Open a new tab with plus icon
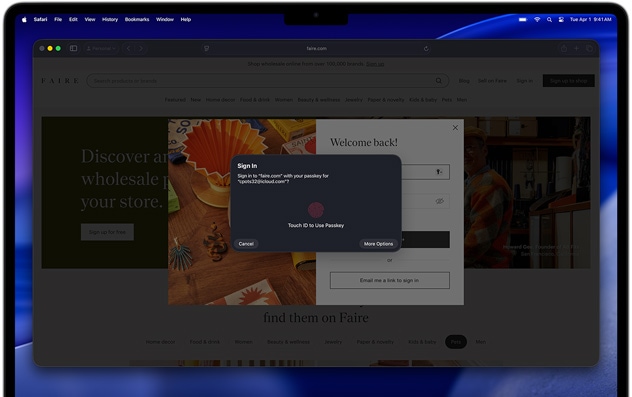The height and width of the screenshot is (397, 632). 576,48
